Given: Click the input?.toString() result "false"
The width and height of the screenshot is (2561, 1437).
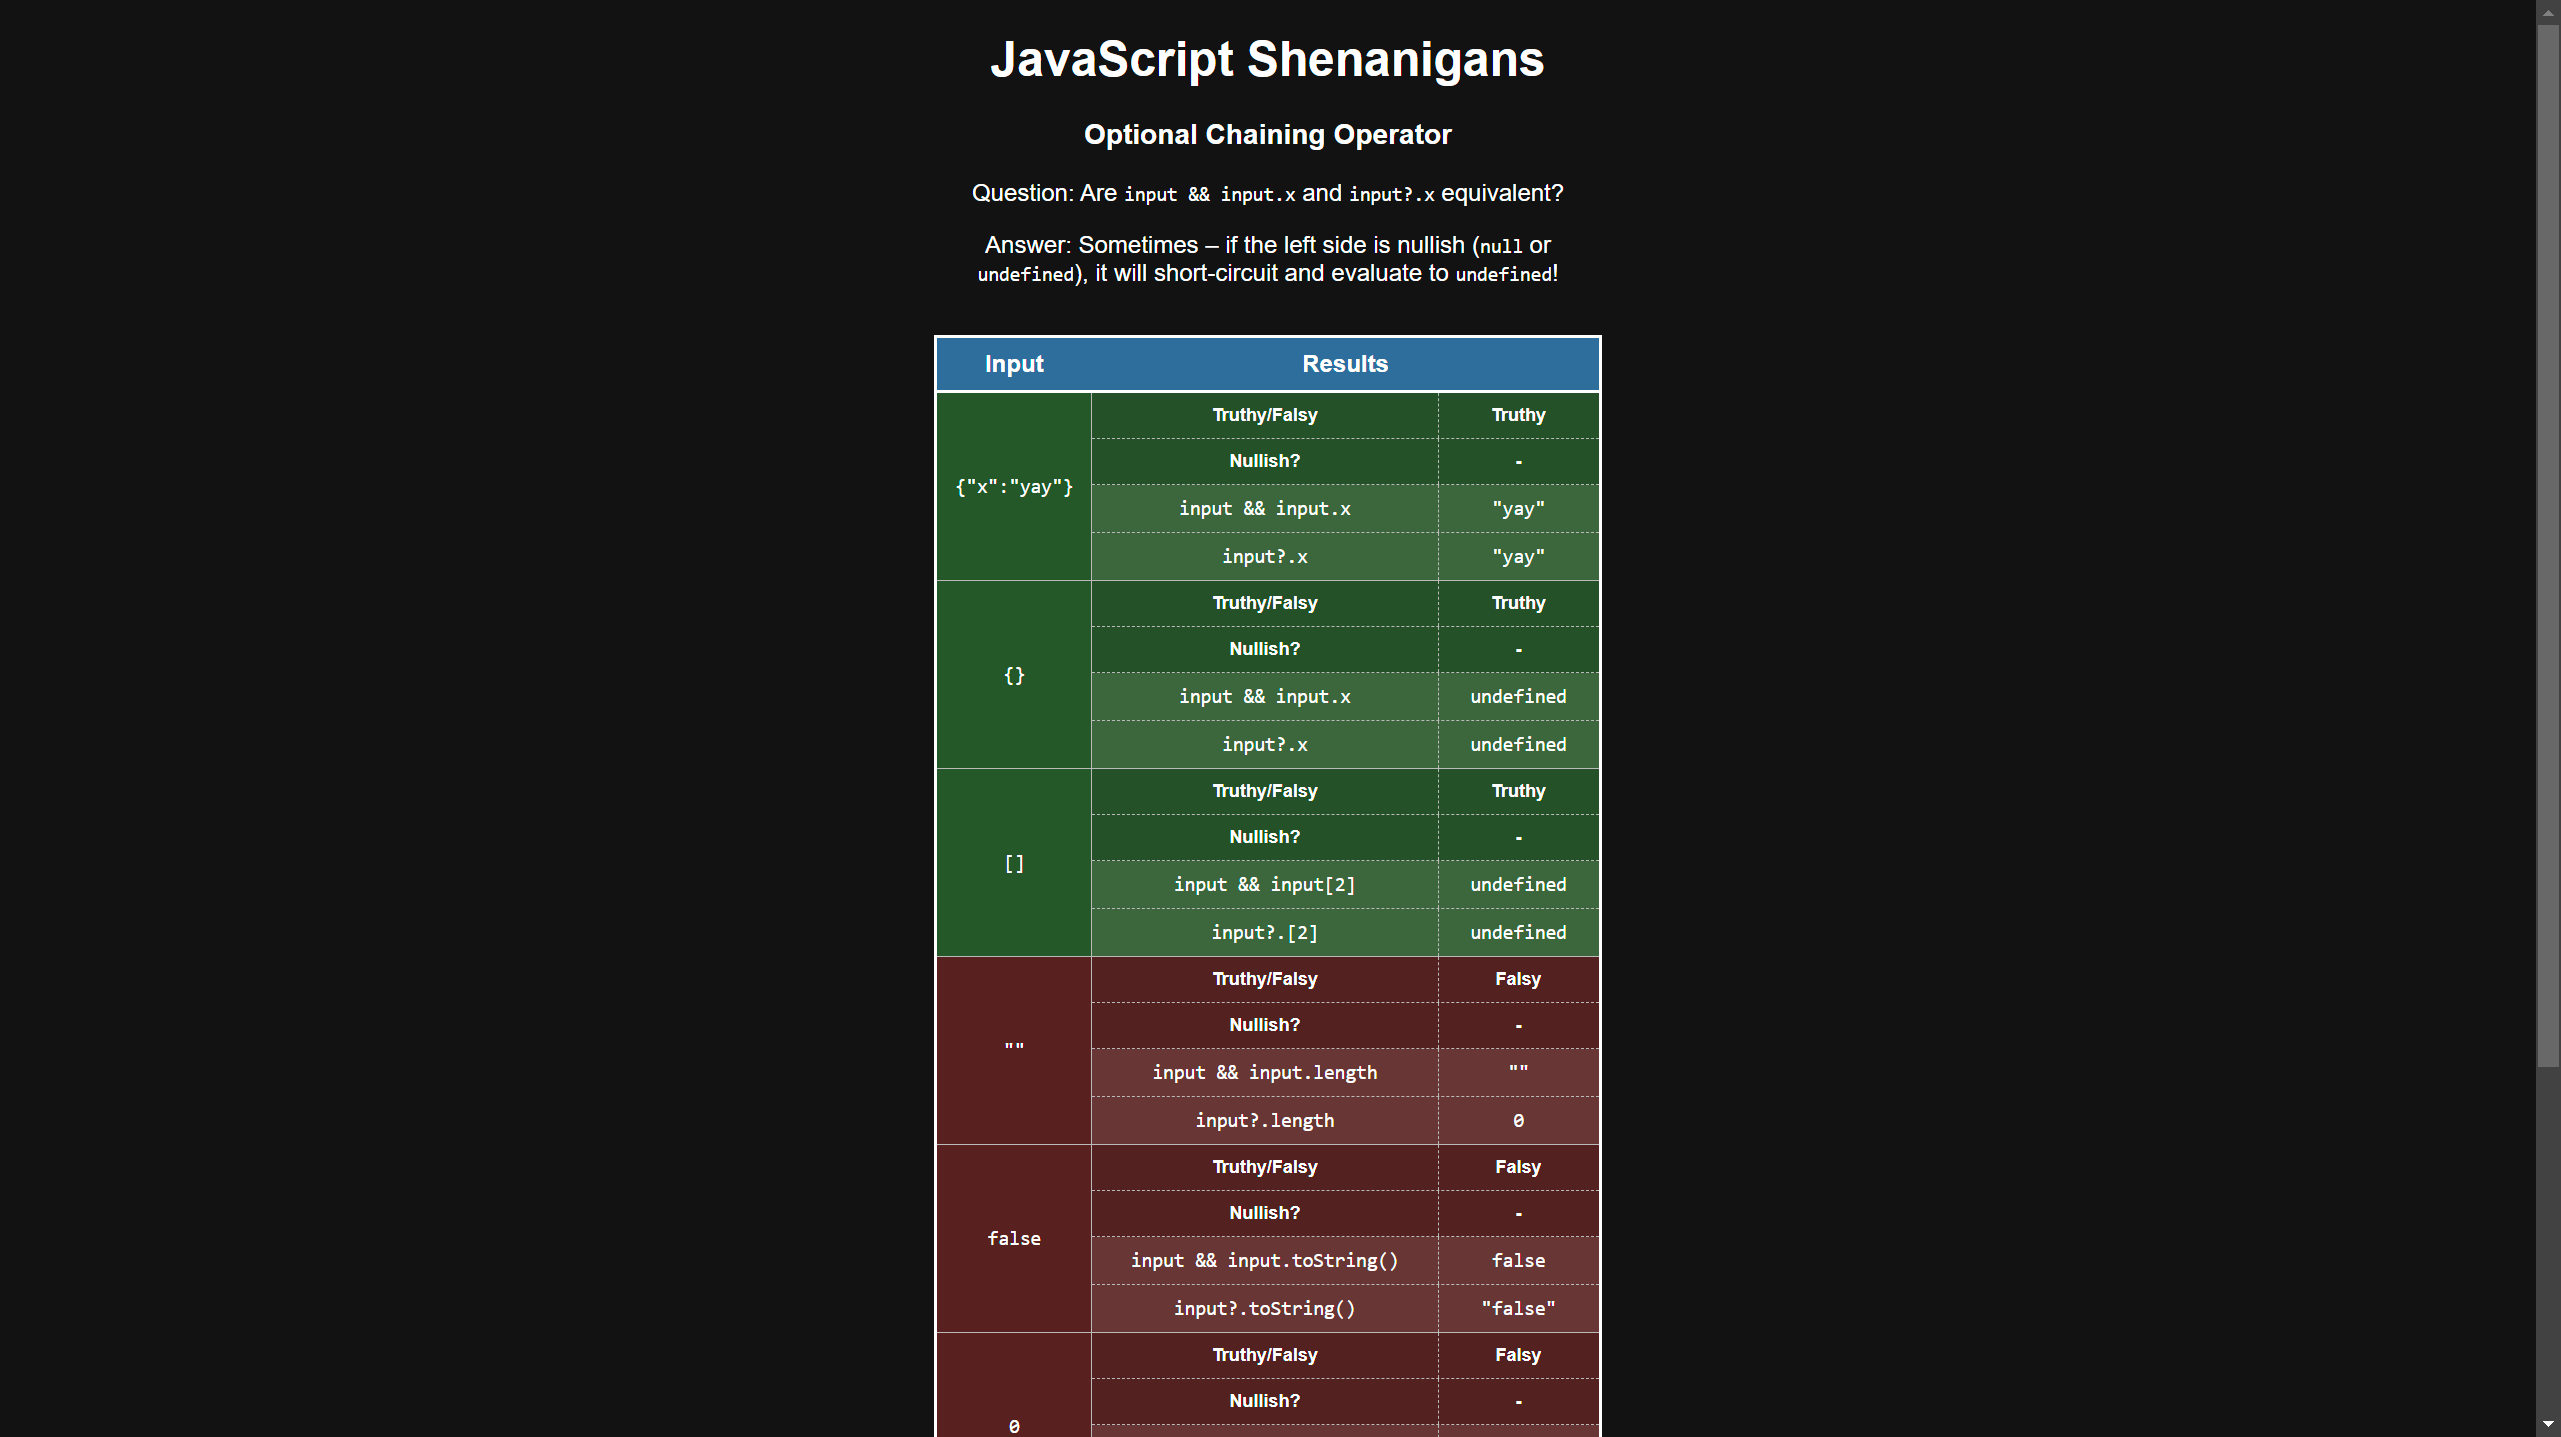Looking at the screenshot, I should 1517,1308.
